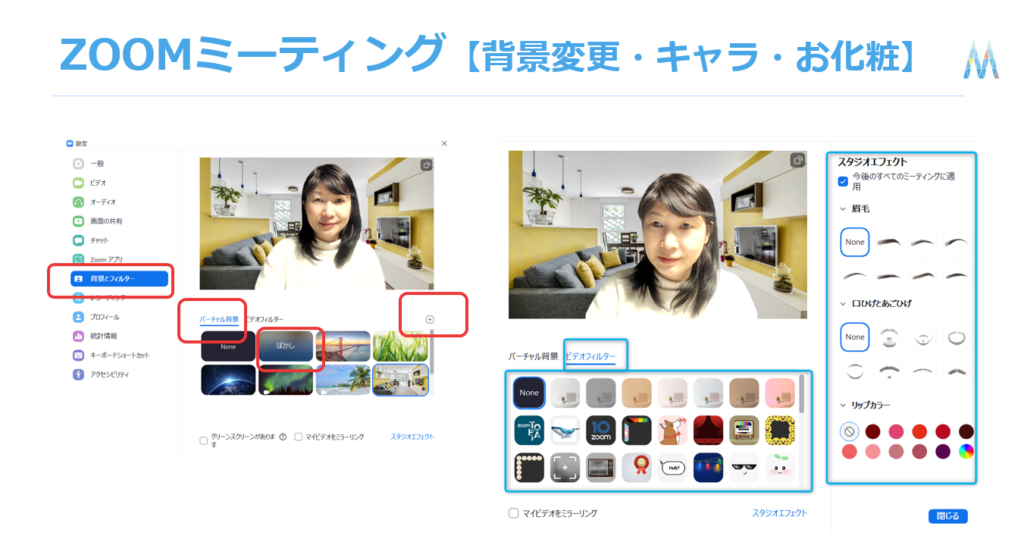1024x545 pixels.
Task: Select the no-lip-color crossed circle
Action: (849, 431)
